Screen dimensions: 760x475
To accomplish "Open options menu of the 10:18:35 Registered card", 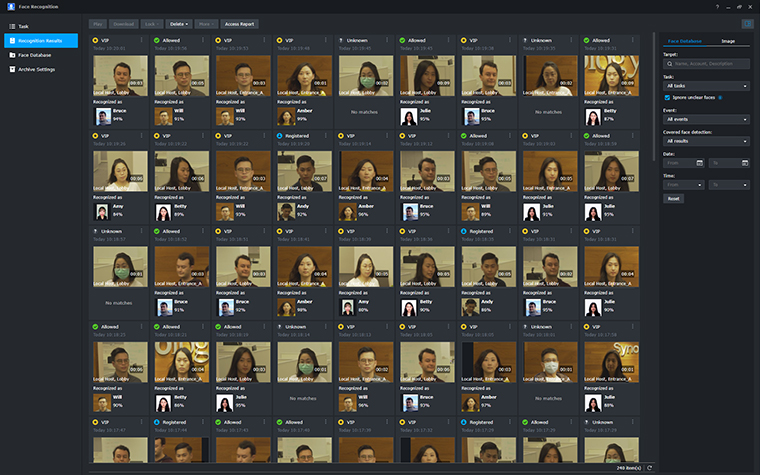I will pyautogui.click(x=510, y=231).
